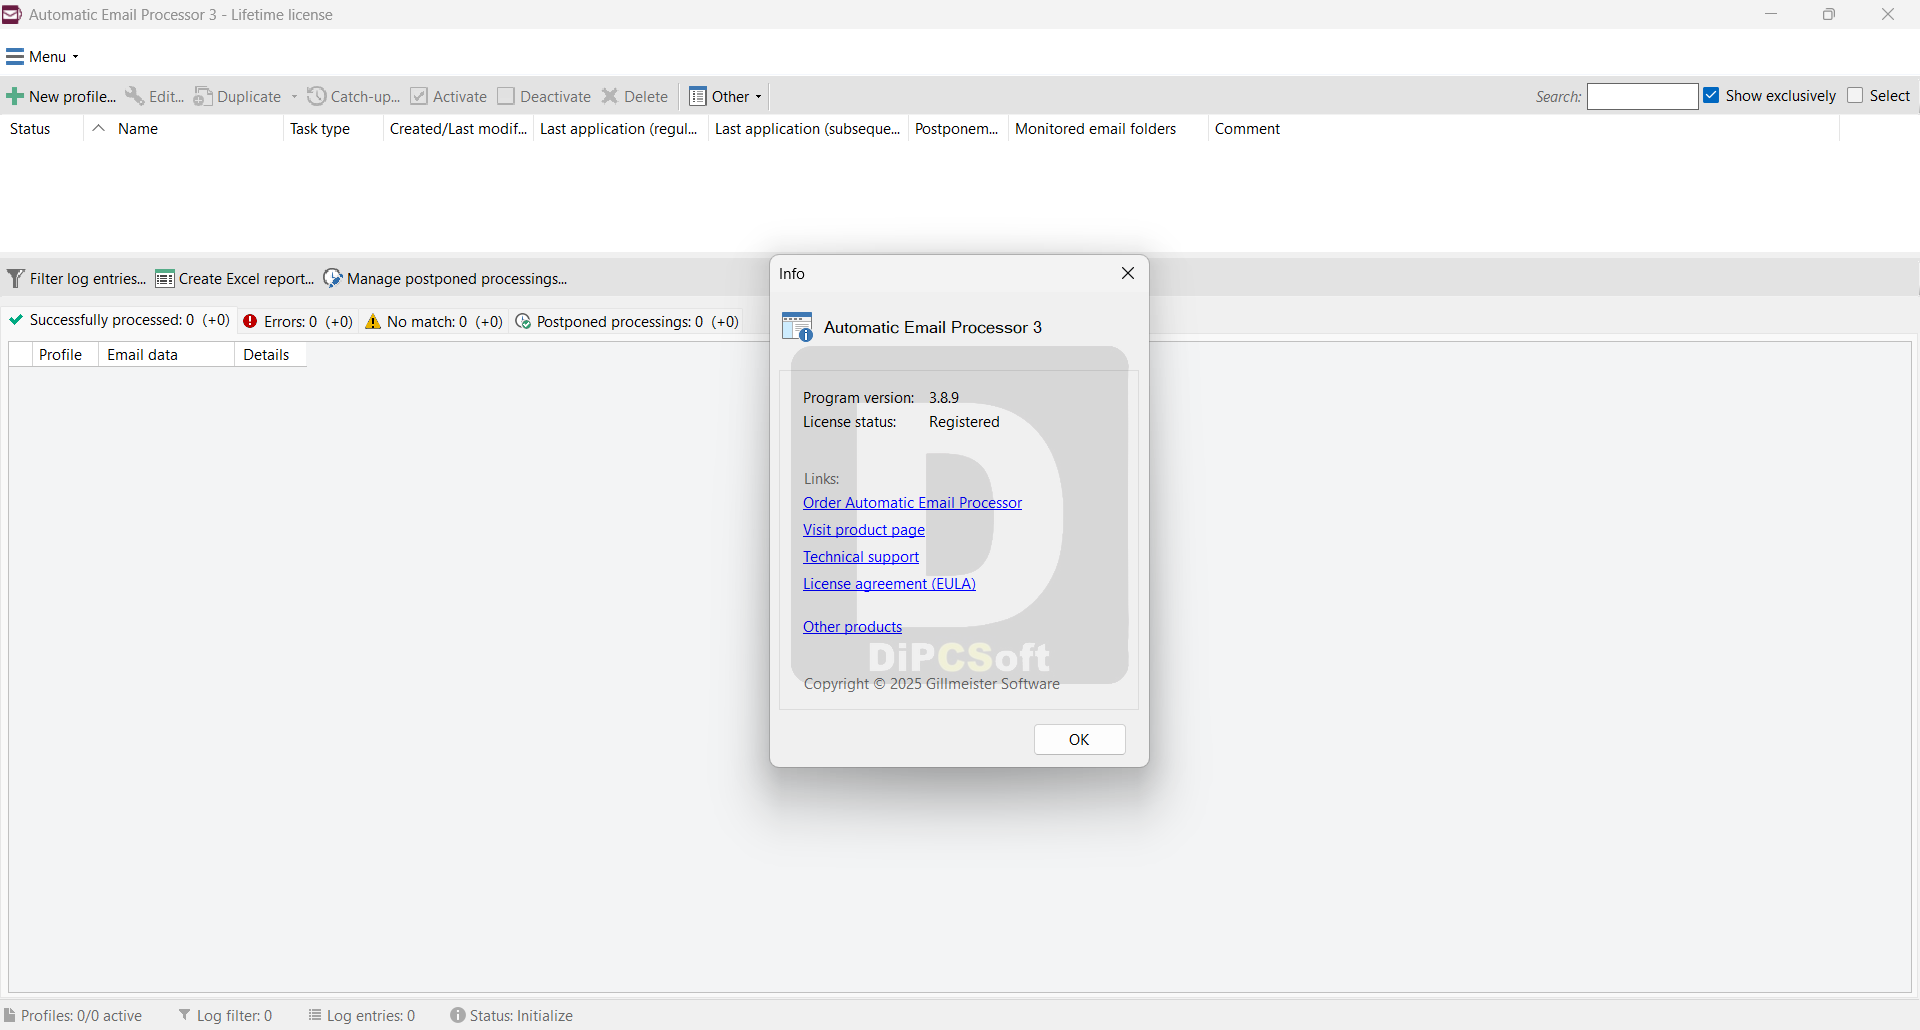Click the Postponed processings clock icon
Screen dimensions: 1920x1030
pos(523,321)
